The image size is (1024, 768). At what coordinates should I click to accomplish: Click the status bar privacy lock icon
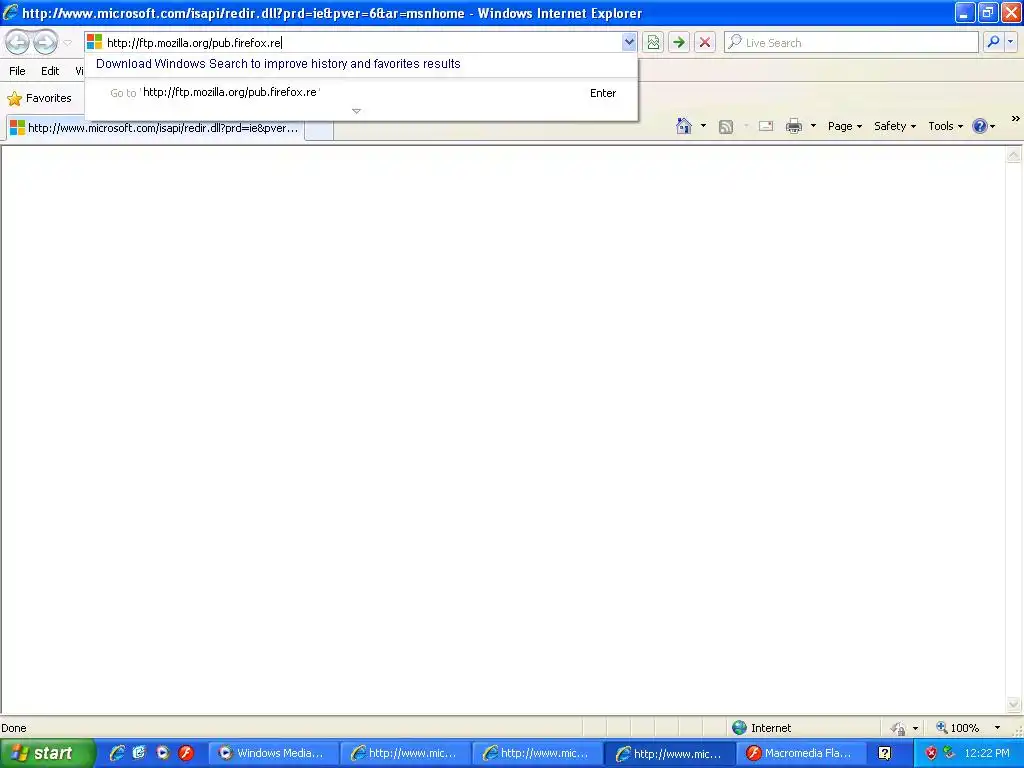(899, 728)
